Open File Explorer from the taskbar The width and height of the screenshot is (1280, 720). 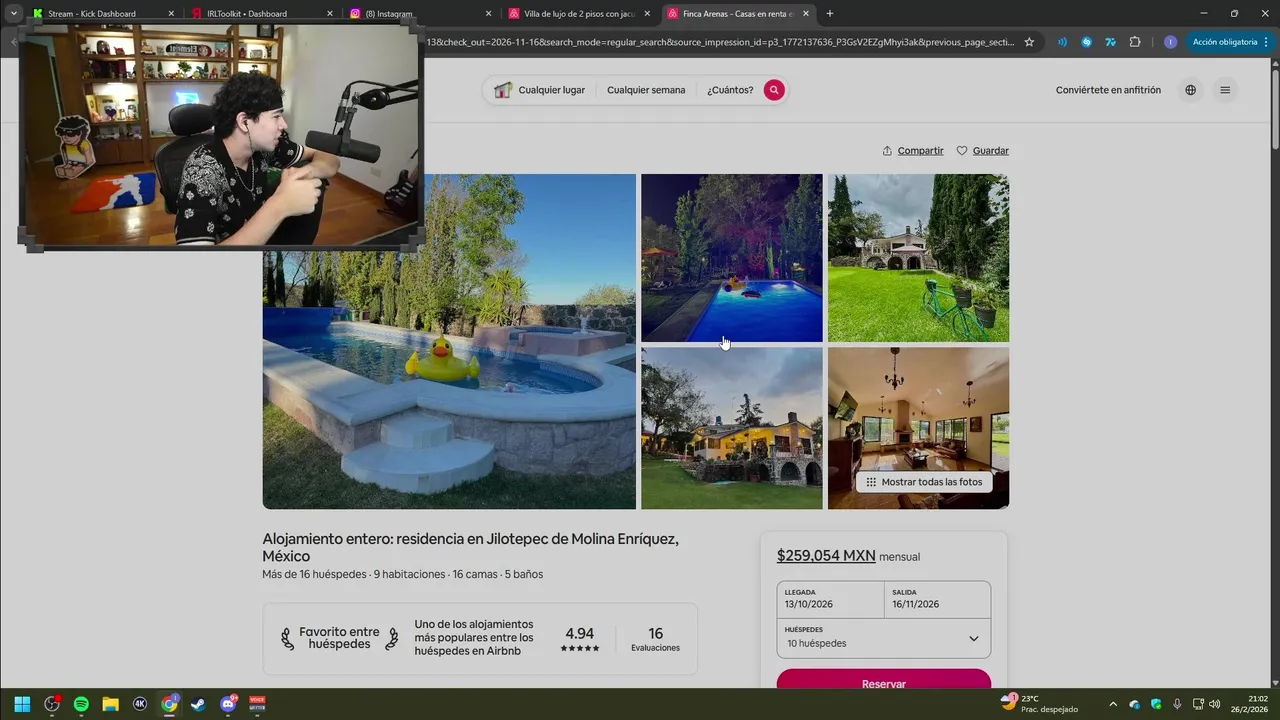coord(111,704)
